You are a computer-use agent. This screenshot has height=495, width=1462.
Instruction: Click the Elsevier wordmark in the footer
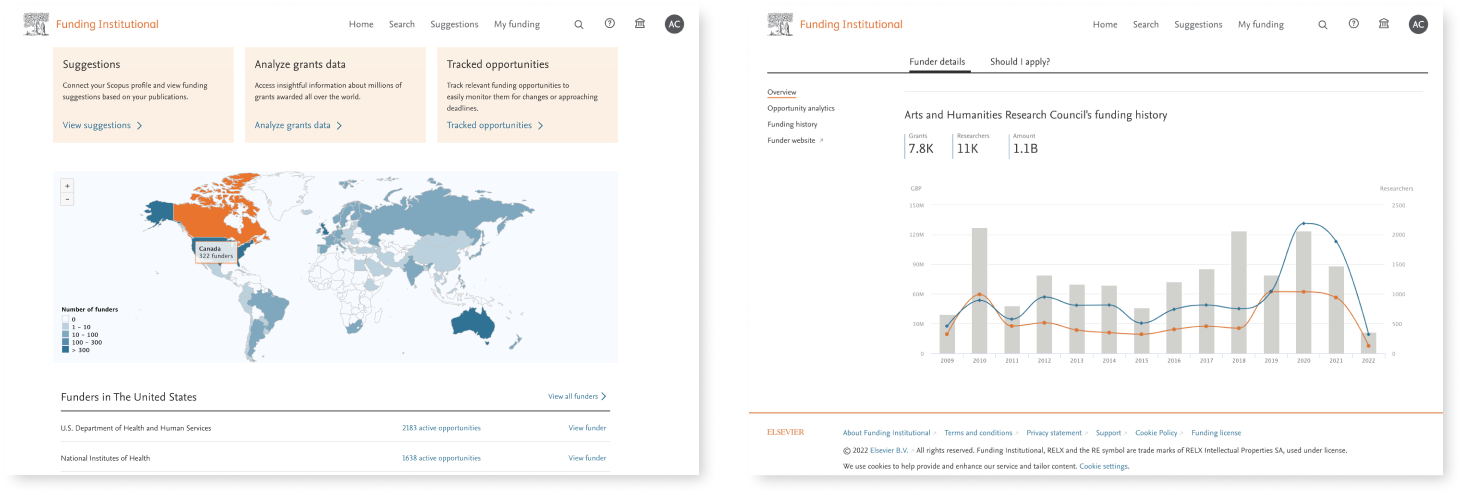(x=785, y=433)
